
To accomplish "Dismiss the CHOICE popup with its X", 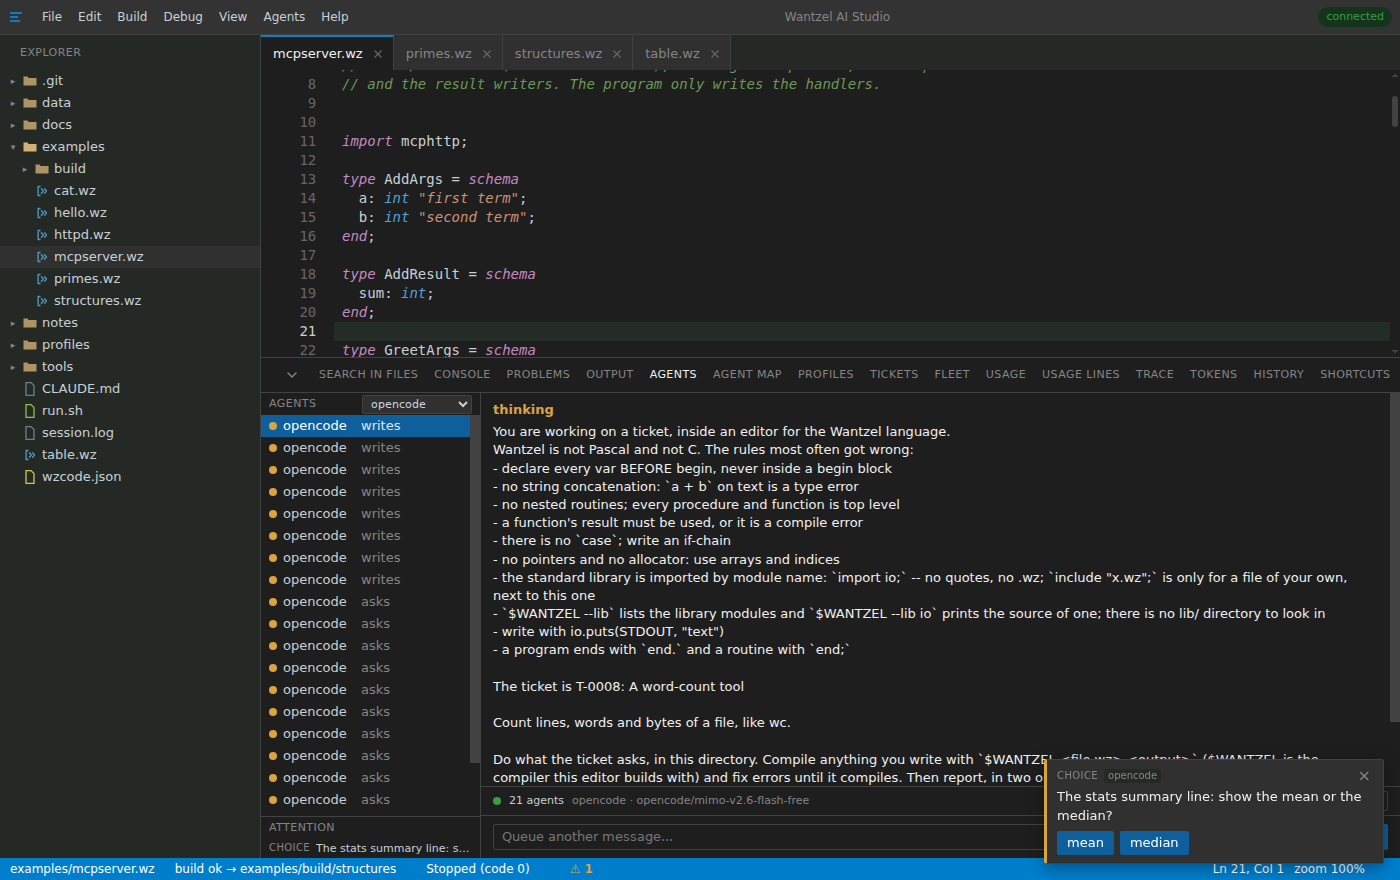I will coord(1364,776).
